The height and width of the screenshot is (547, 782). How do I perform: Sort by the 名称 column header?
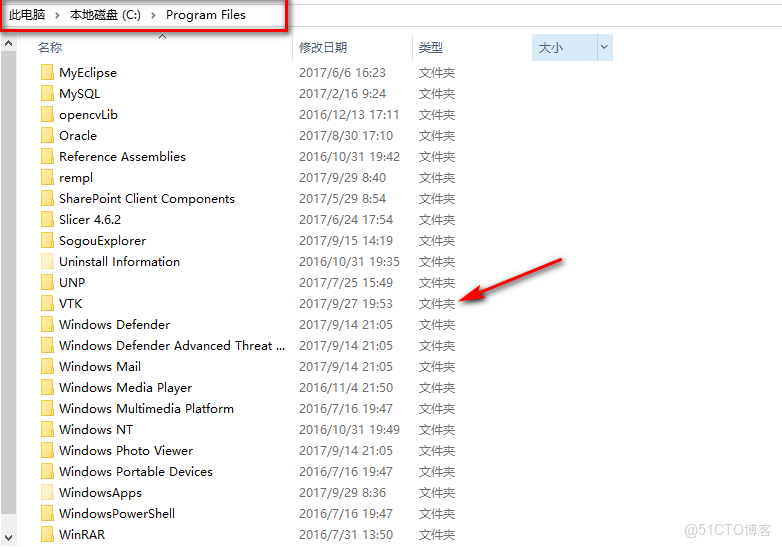click(x=50, y=47)
